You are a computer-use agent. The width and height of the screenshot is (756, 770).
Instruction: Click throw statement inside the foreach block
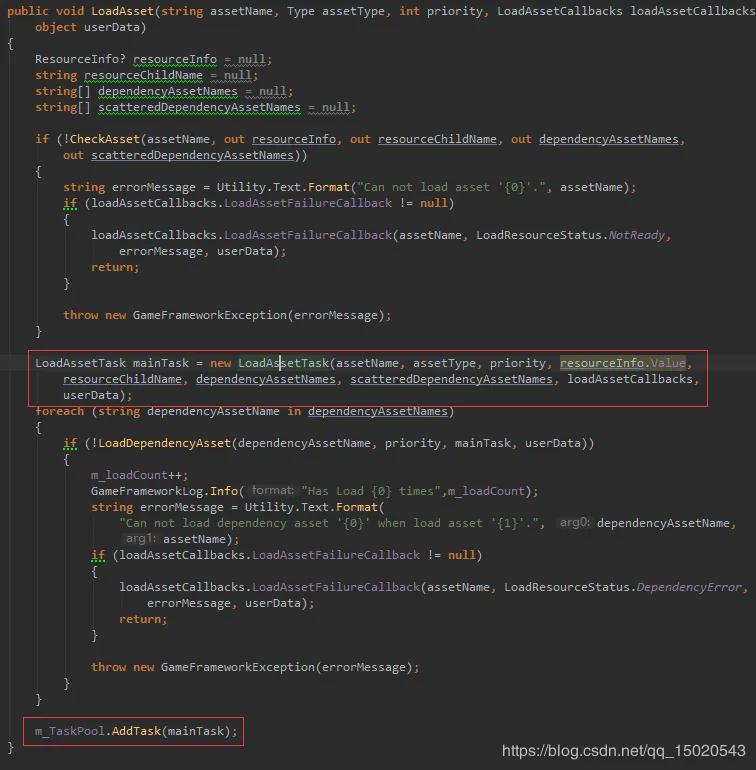255,667
